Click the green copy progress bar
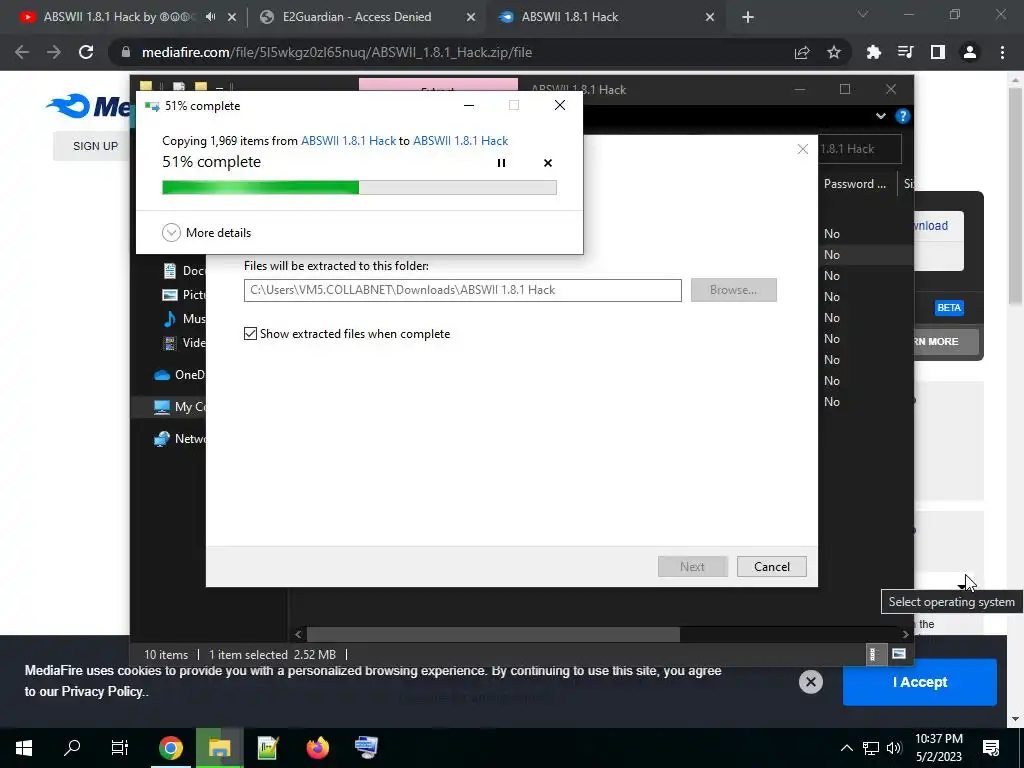Image resolution: width=1024 pixels, height=768 pixels. (x=359, y=187)
